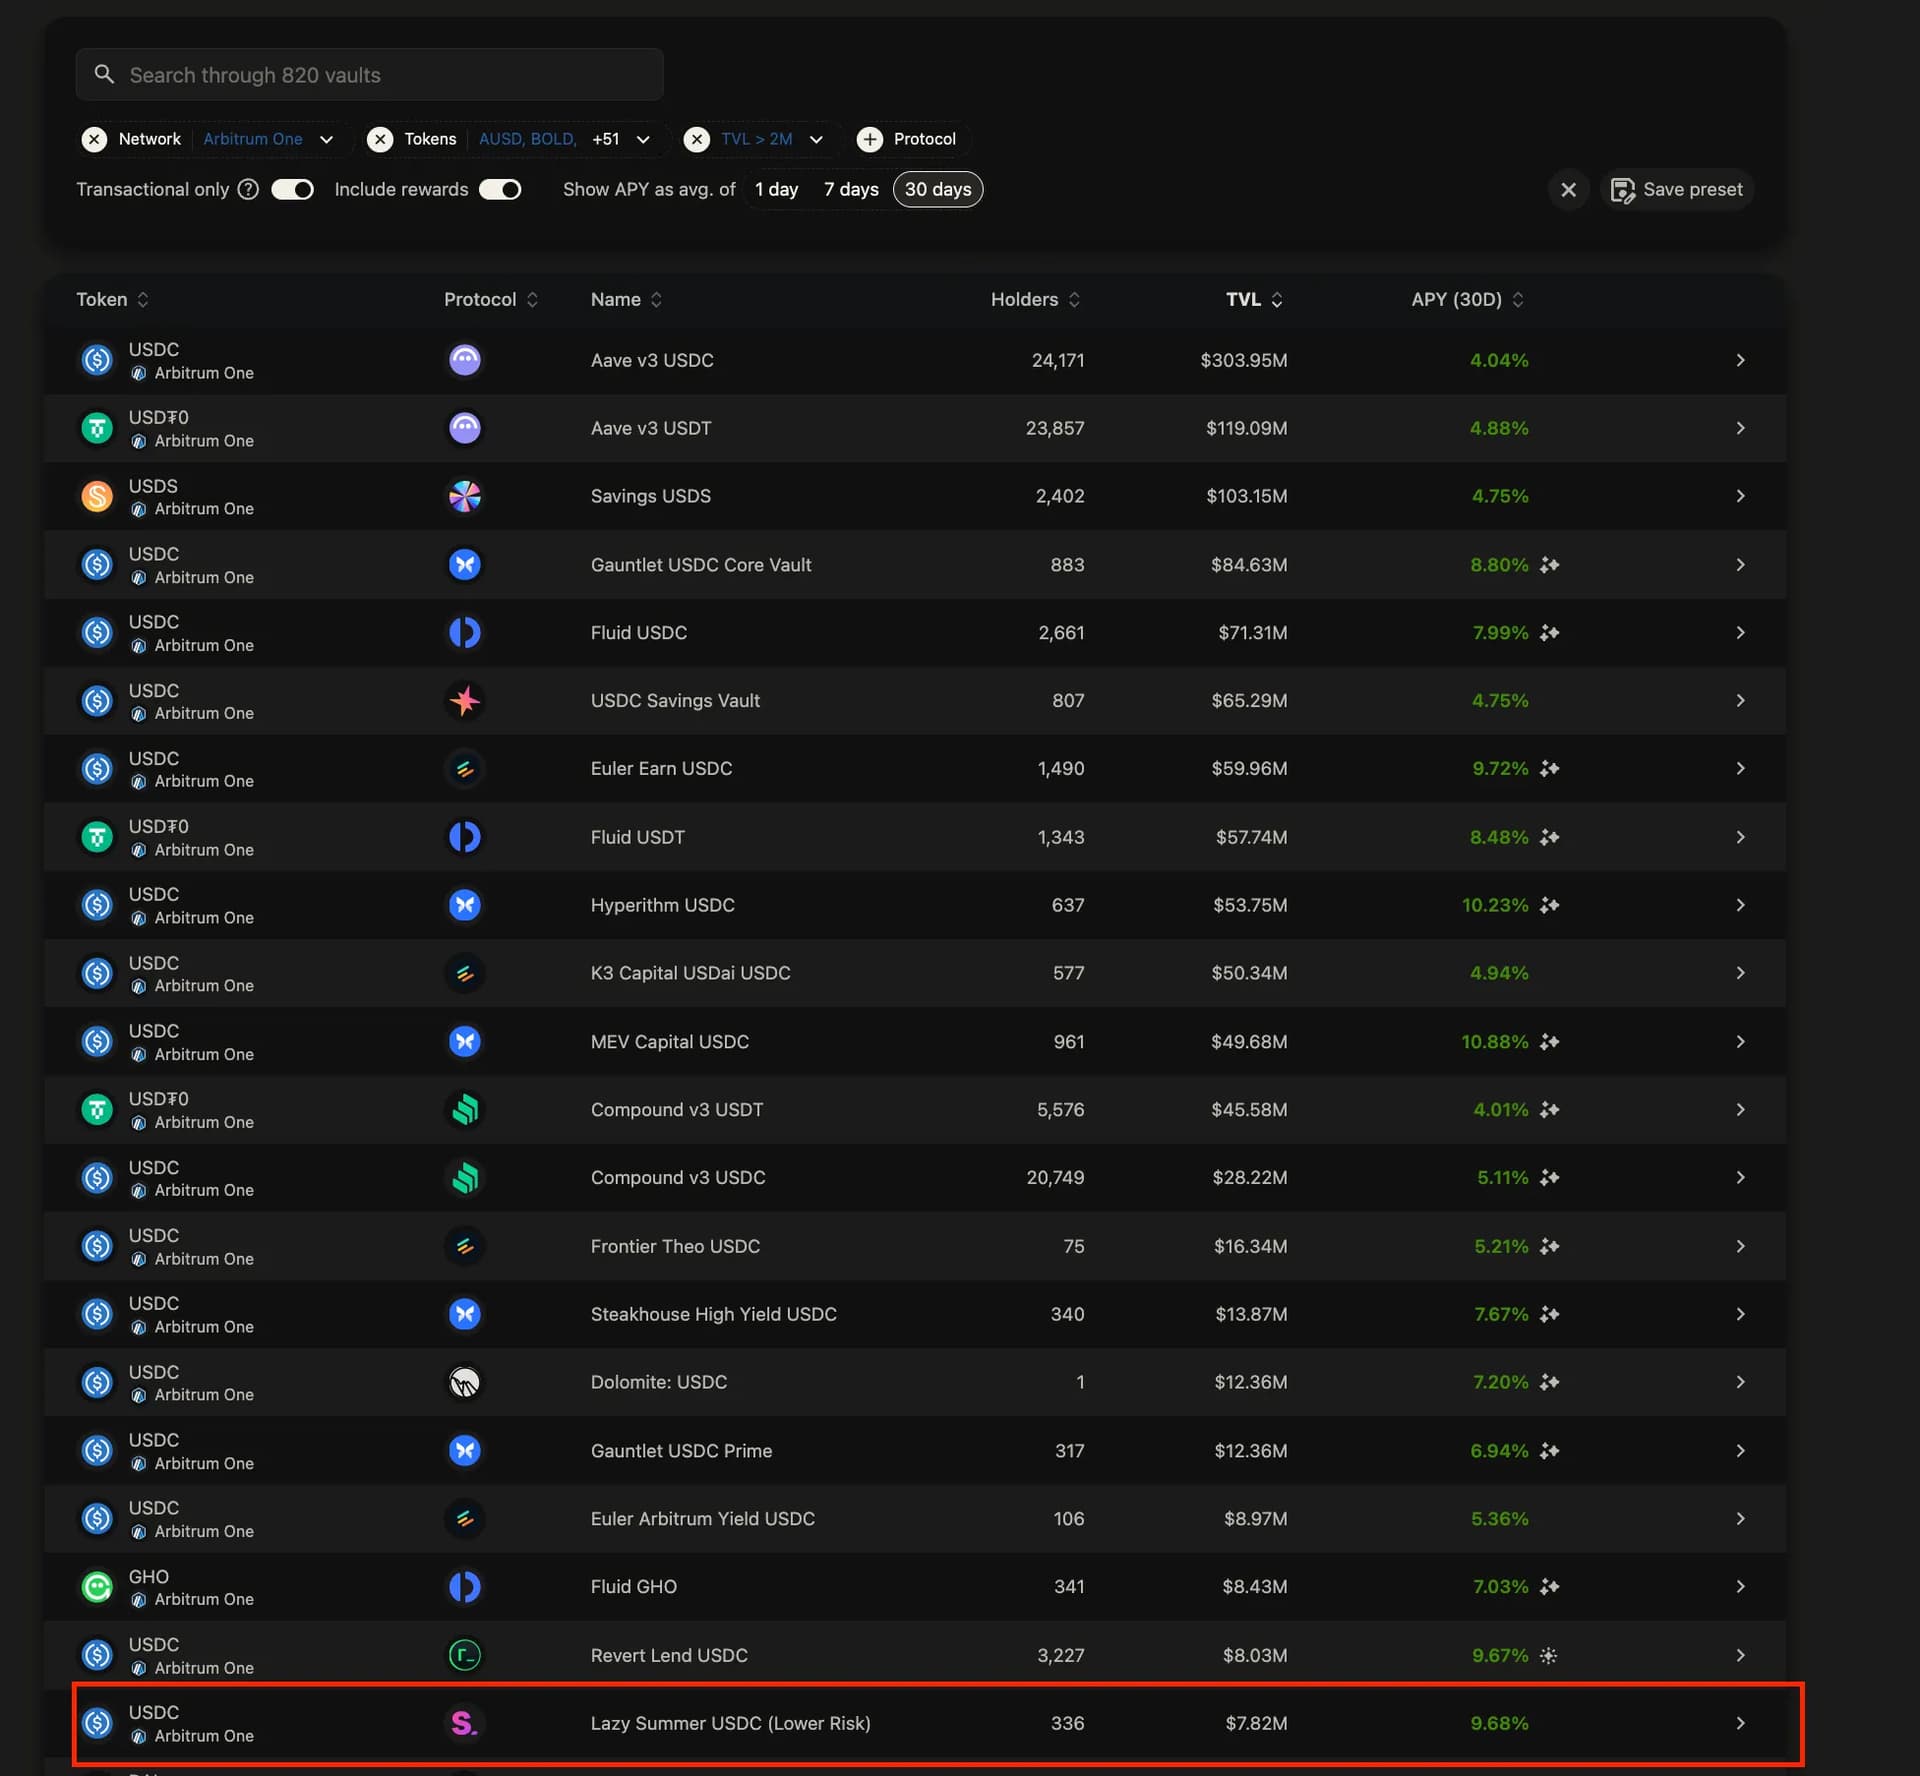Remove the Tokens filter with its X icon
Screen dimensions: 1920x1776
tap(380, 139)
